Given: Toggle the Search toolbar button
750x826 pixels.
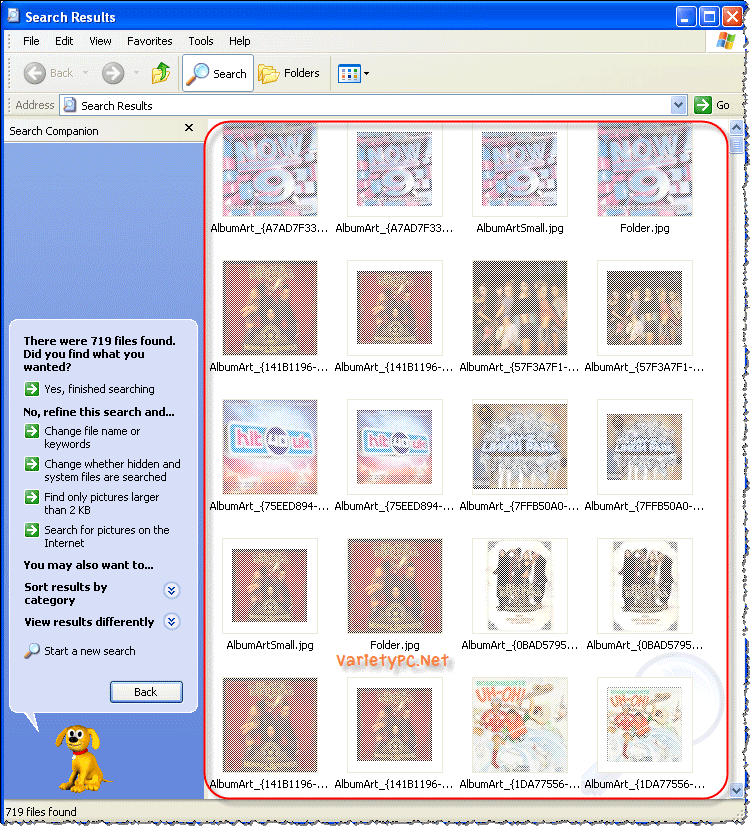Looking at the screenshot, I should click(218, 73).
